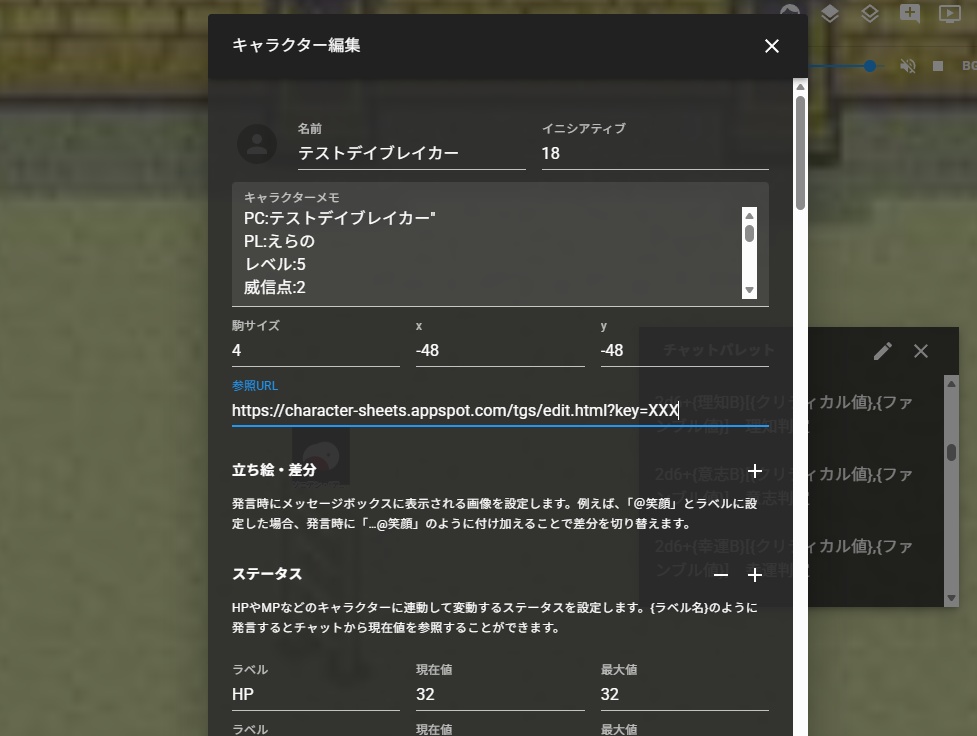Open the add-chat-message icon
This screenshot has height=736, width=977.
[x=911, y=15]
